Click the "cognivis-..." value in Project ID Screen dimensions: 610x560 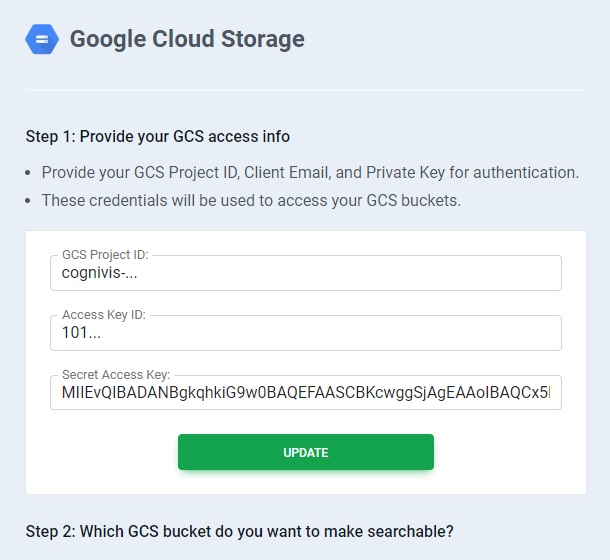pos(99,274)
